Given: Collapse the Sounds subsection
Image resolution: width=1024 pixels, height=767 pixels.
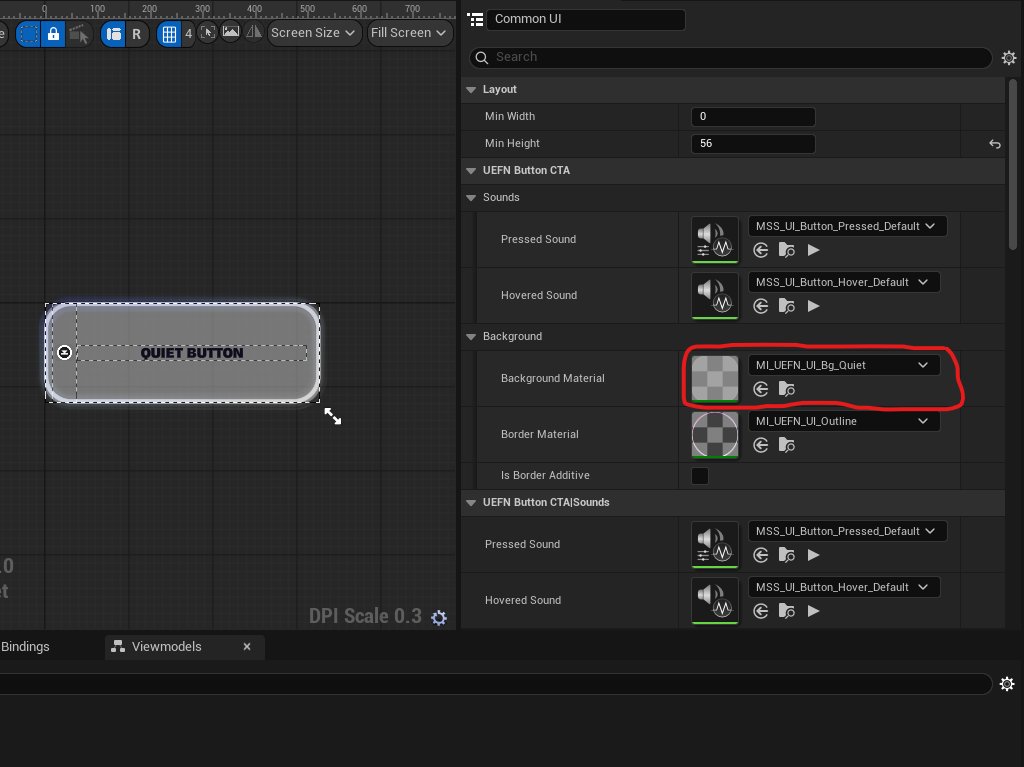Looking at the screenshot, I should (x=471, y=198).
